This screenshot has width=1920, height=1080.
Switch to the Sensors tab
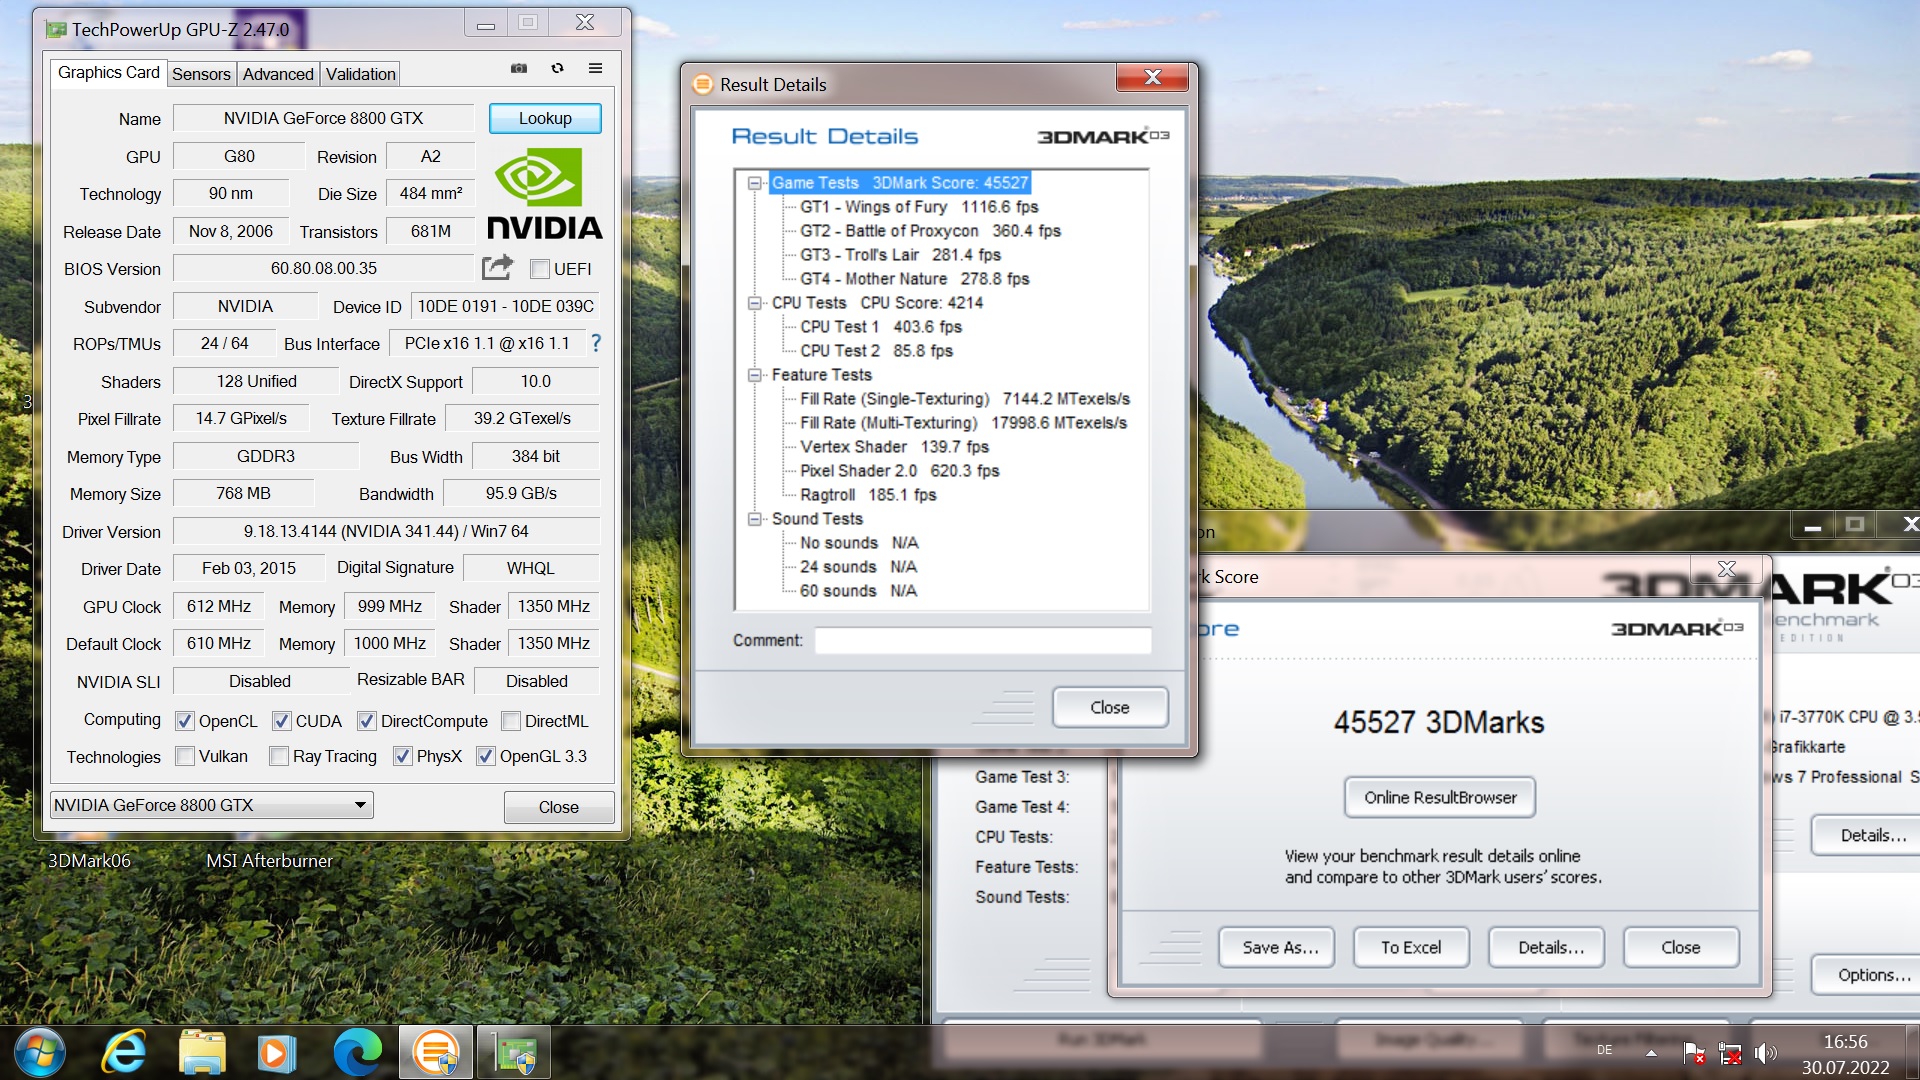[201, 74]
